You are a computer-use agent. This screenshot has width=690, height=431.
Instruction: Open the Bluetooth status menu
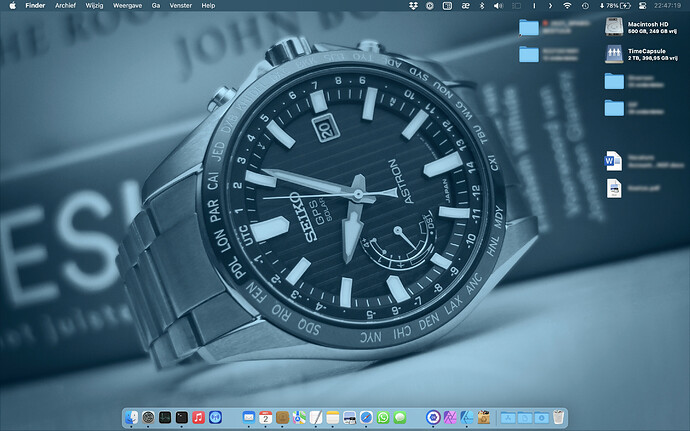[x=481, y=6]
